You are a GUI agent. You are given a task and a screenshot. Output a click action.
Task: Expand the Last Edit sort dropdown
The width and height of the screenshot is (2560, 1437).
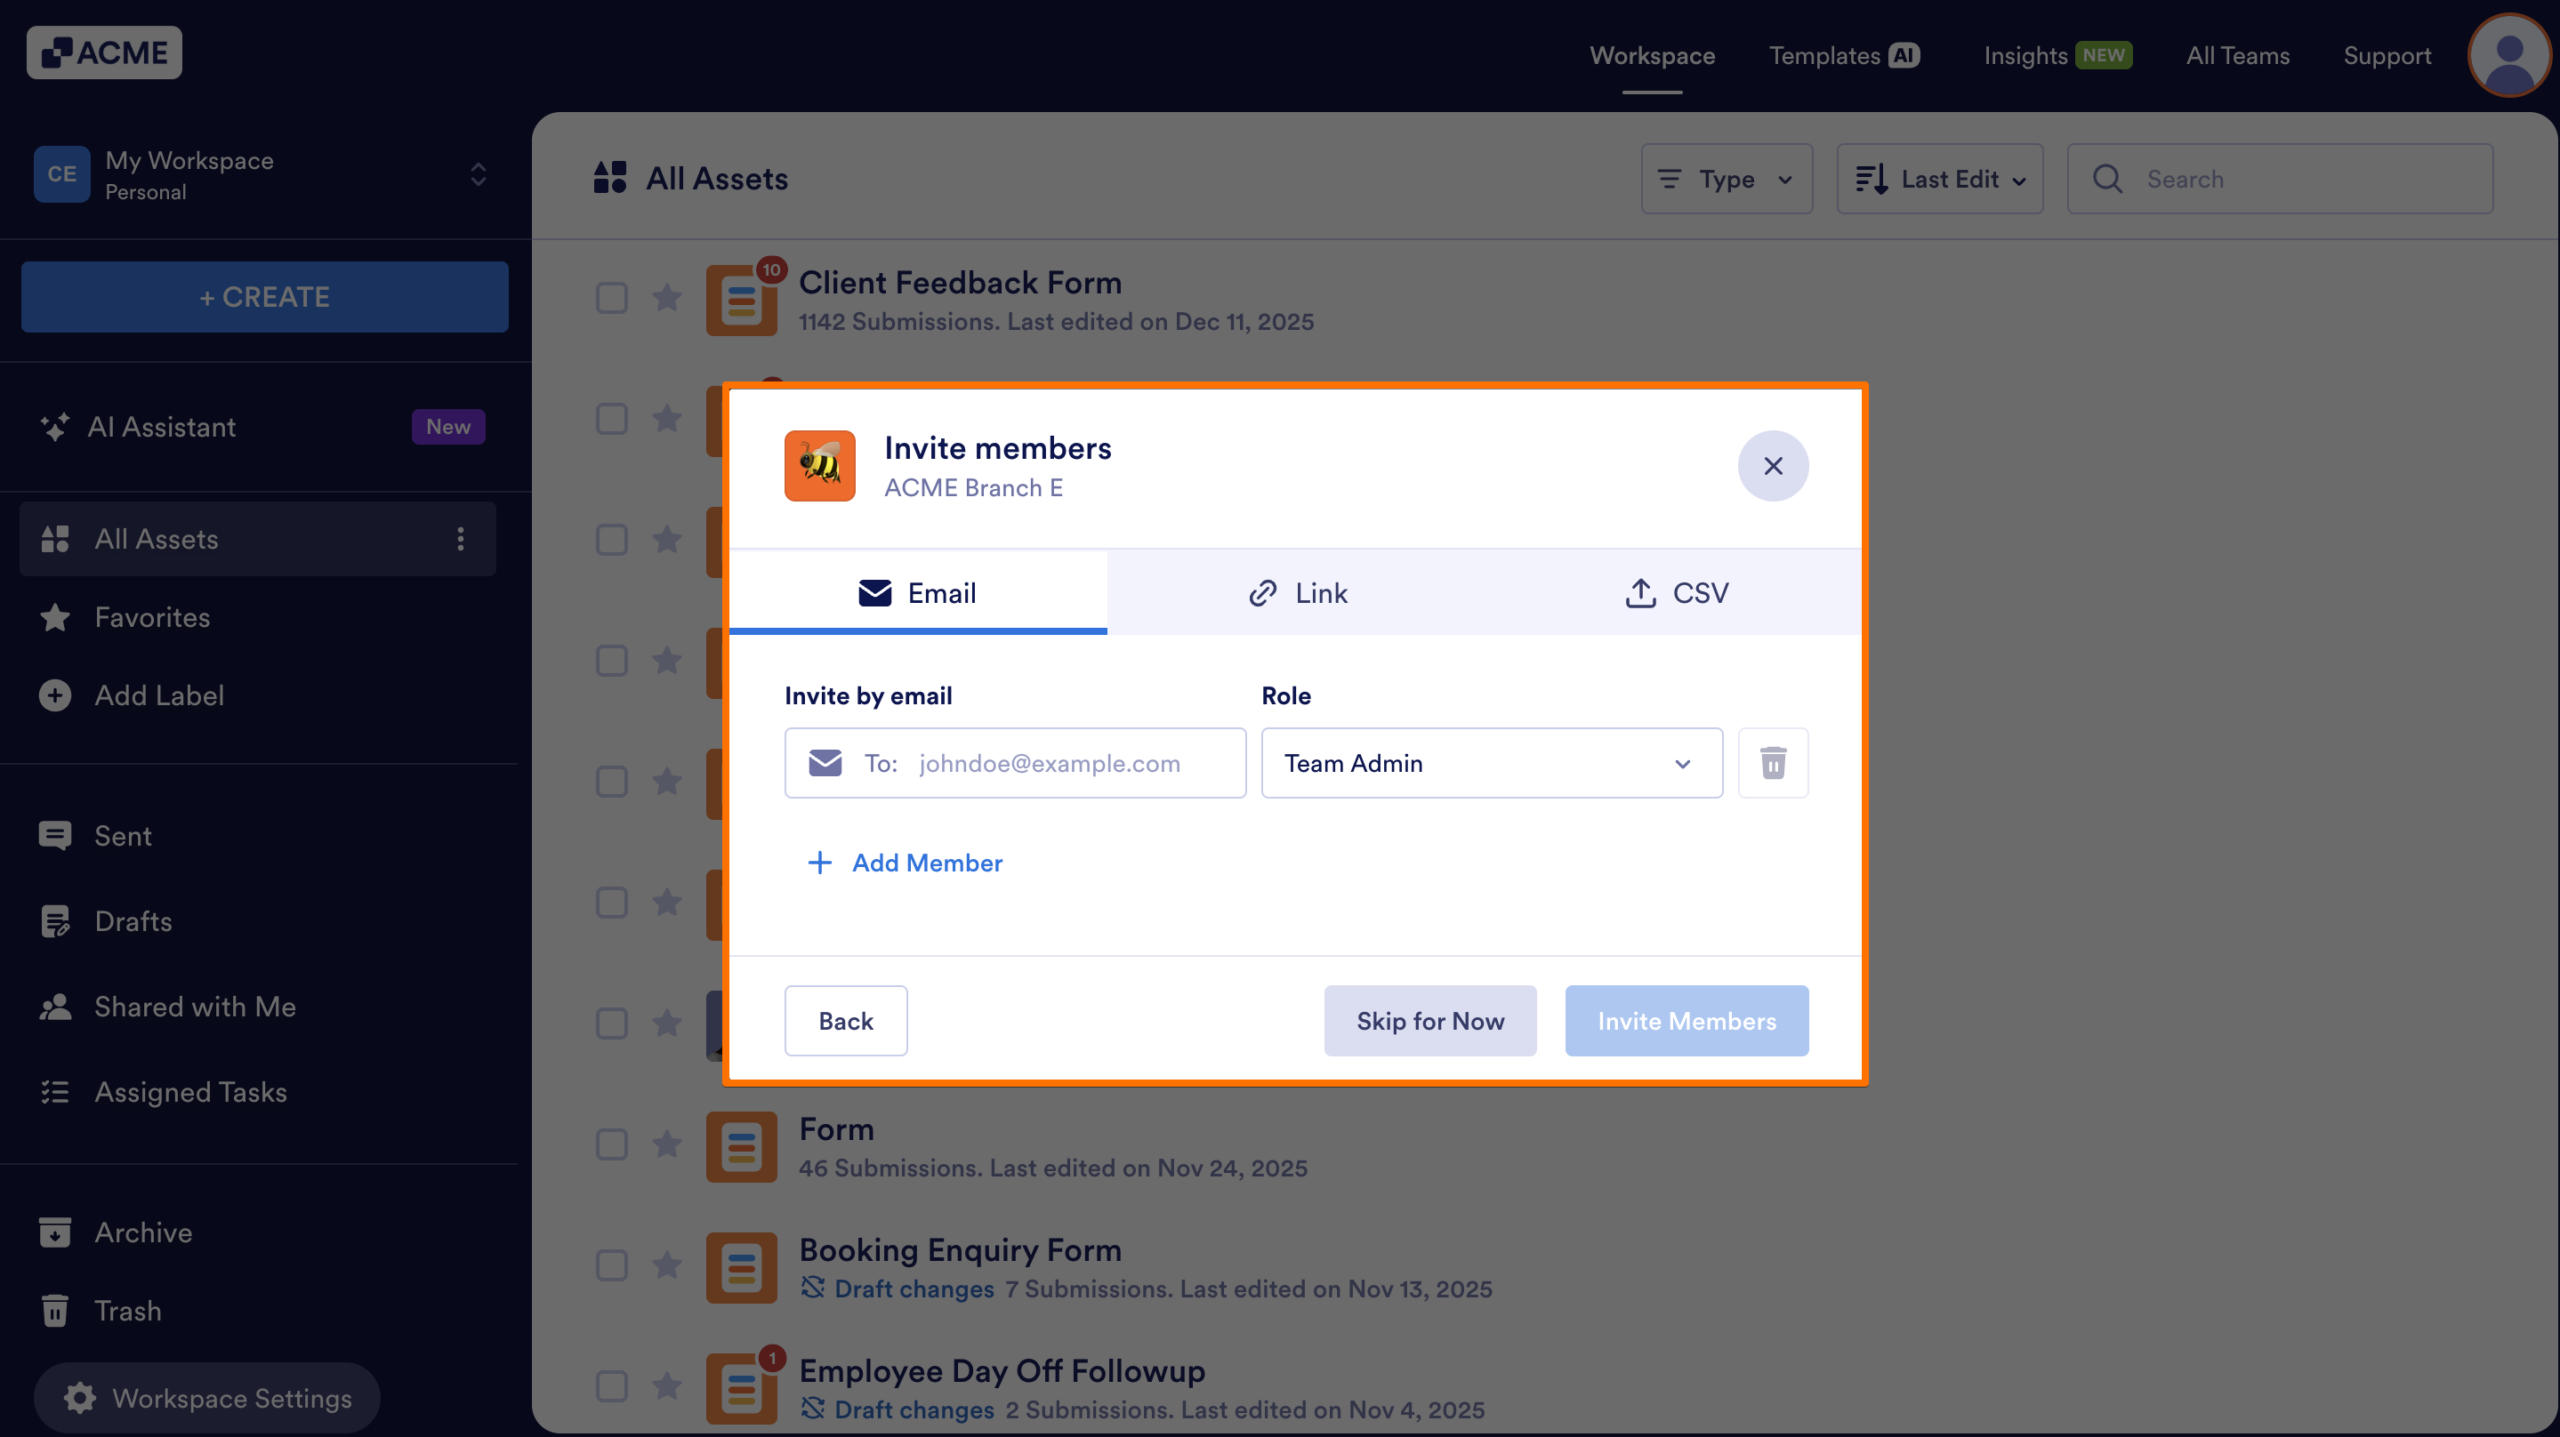pos(1938,179)
